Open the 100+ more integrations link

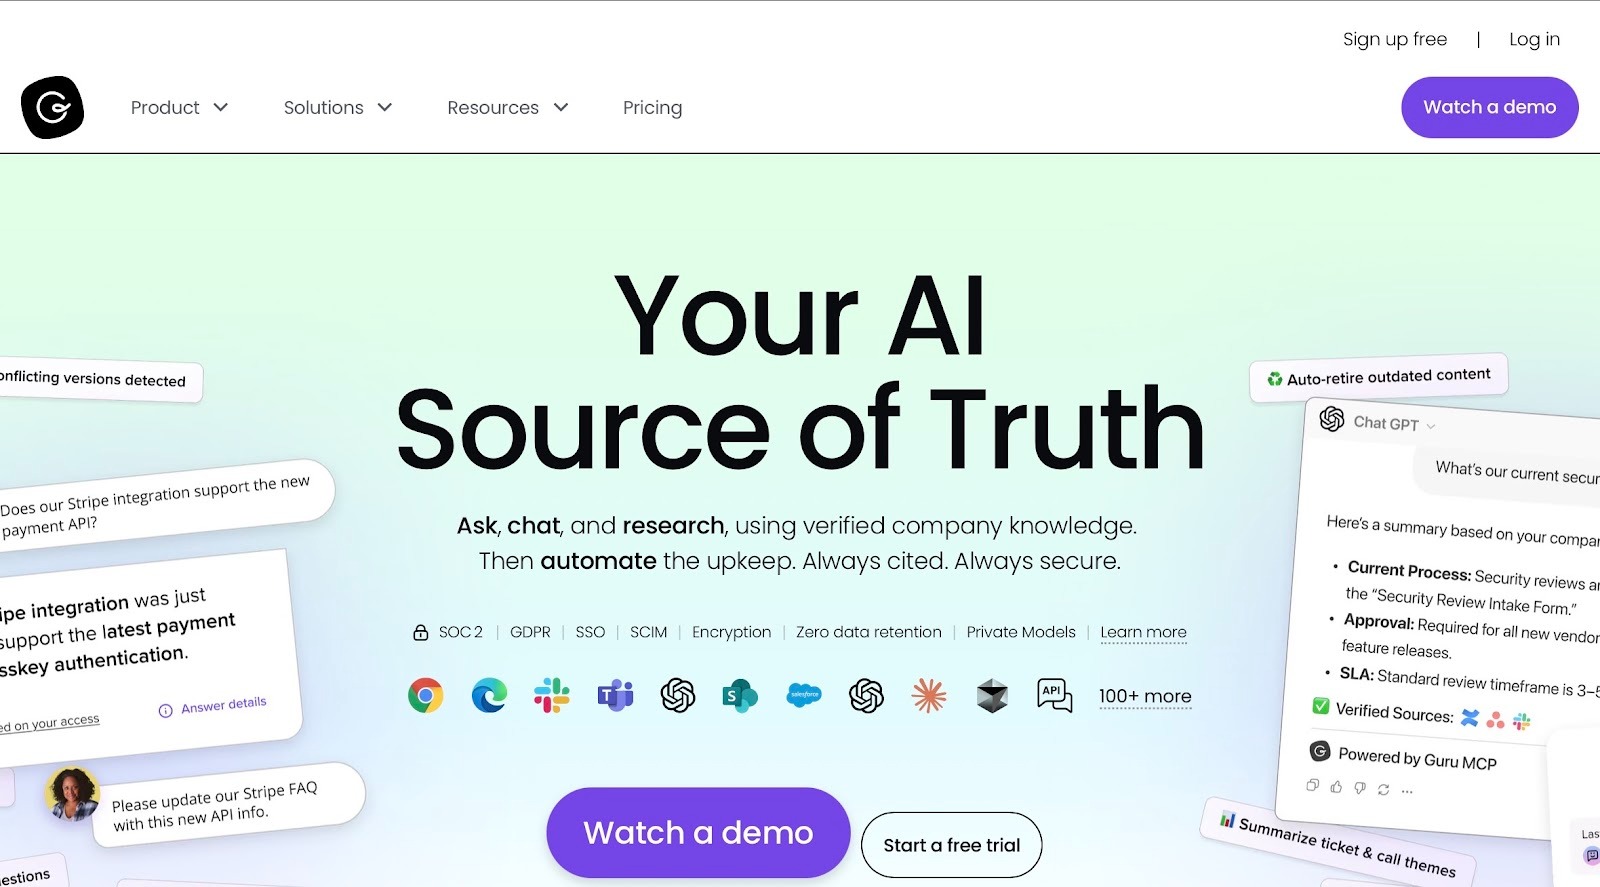(x=1145, y=696)
